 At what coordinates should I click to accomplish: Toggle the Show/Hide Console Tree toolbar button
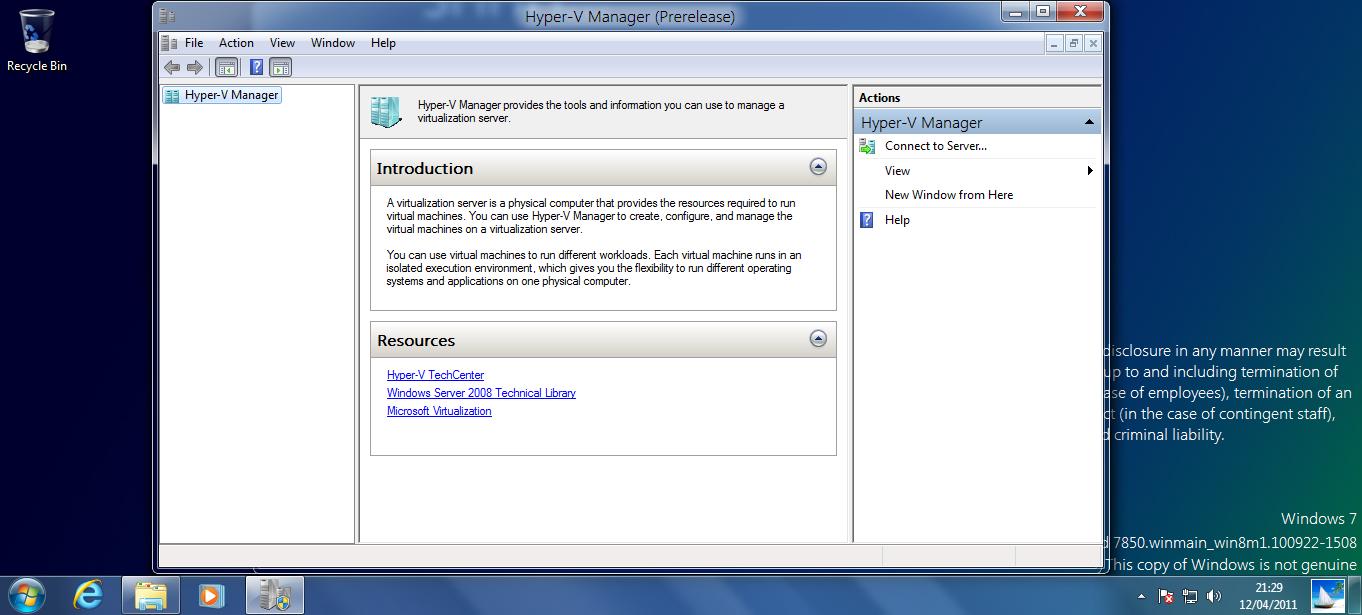(x=227, y=67)
